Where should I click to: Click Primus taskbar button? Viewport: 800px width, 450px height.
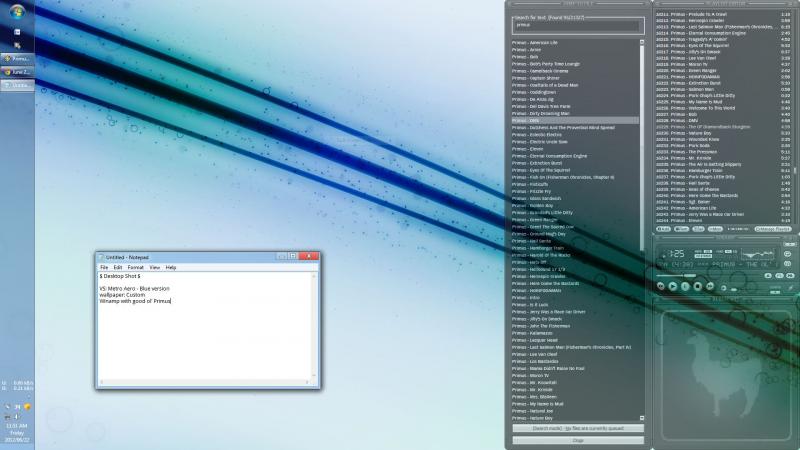pyautogui.click(x=17, y=59)
